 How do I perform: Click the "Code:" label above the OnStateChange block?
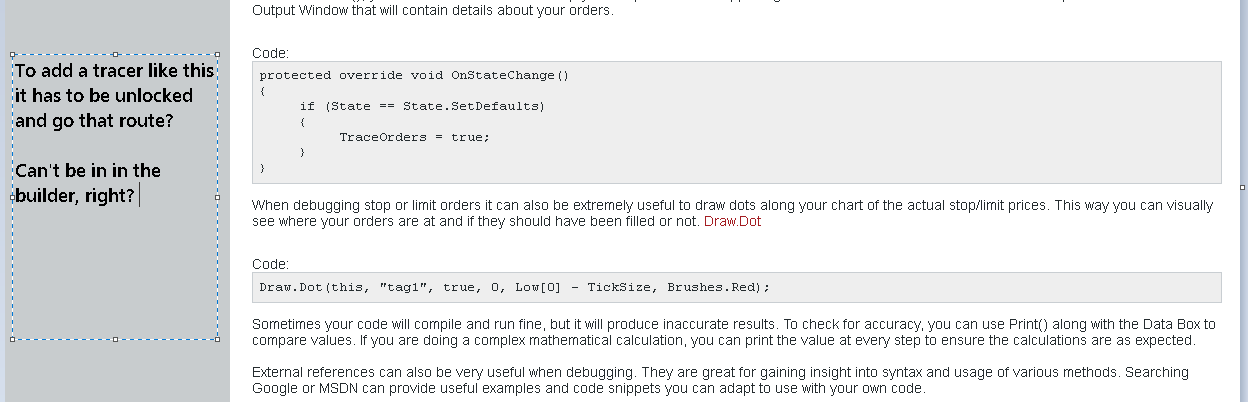270,53
